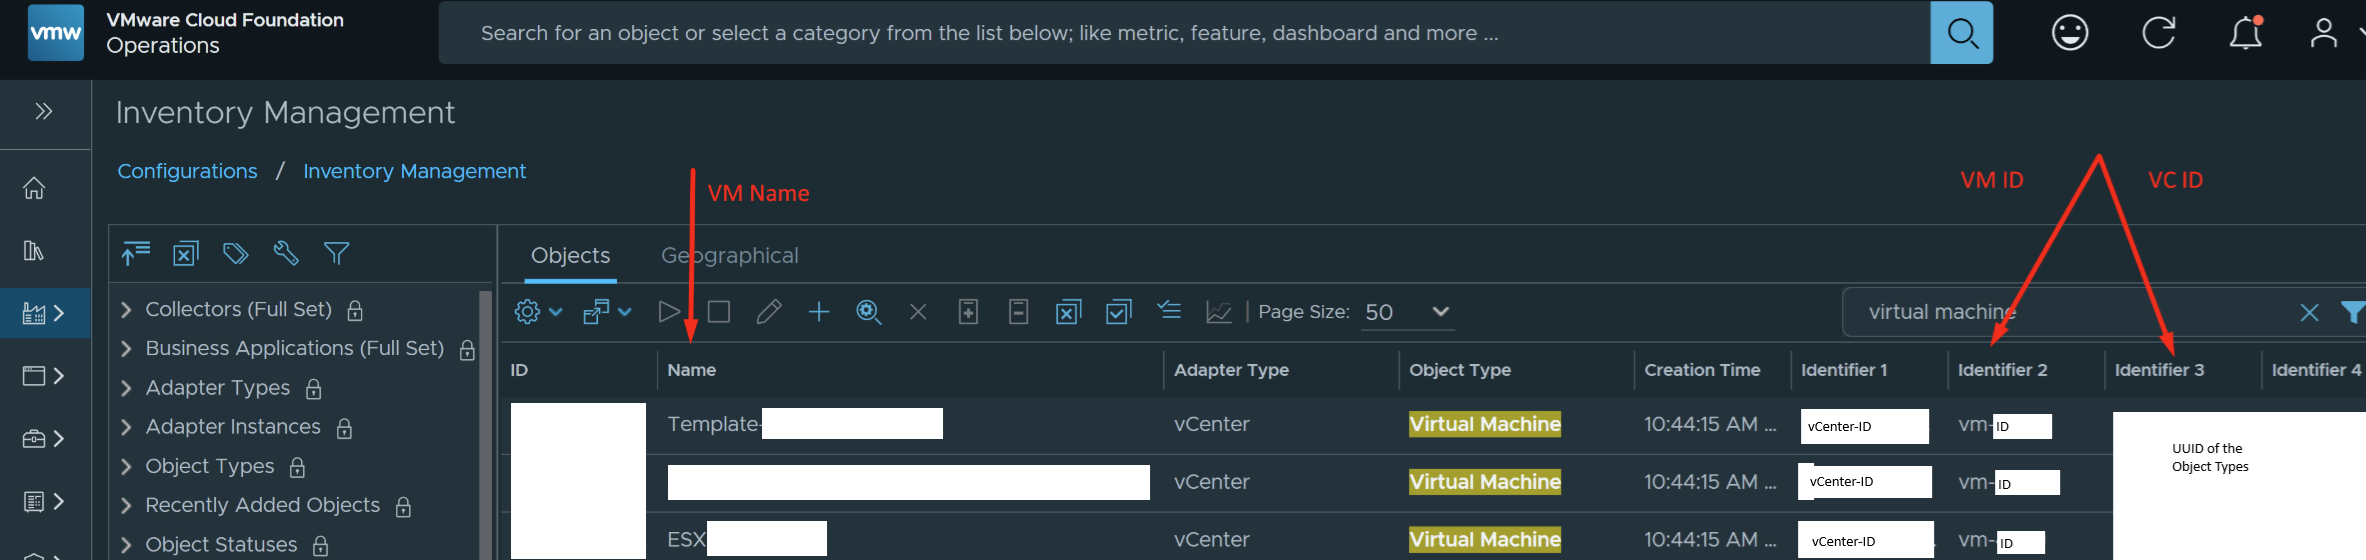Open the gear actions dropdown in toolbar
This screenshot has height=560, width=2366.
pyautogui.click(x=538, y=312)
